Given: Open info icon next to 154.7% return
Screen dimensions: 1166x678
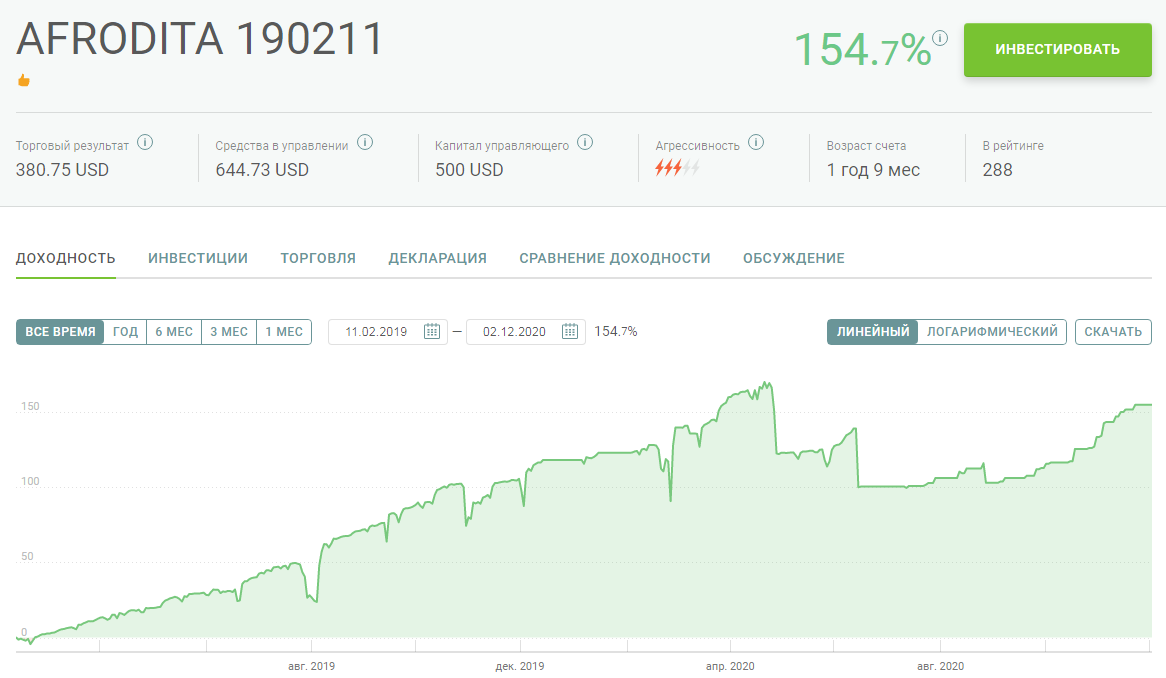Looking at the screenshot, I should coord(940,38).
